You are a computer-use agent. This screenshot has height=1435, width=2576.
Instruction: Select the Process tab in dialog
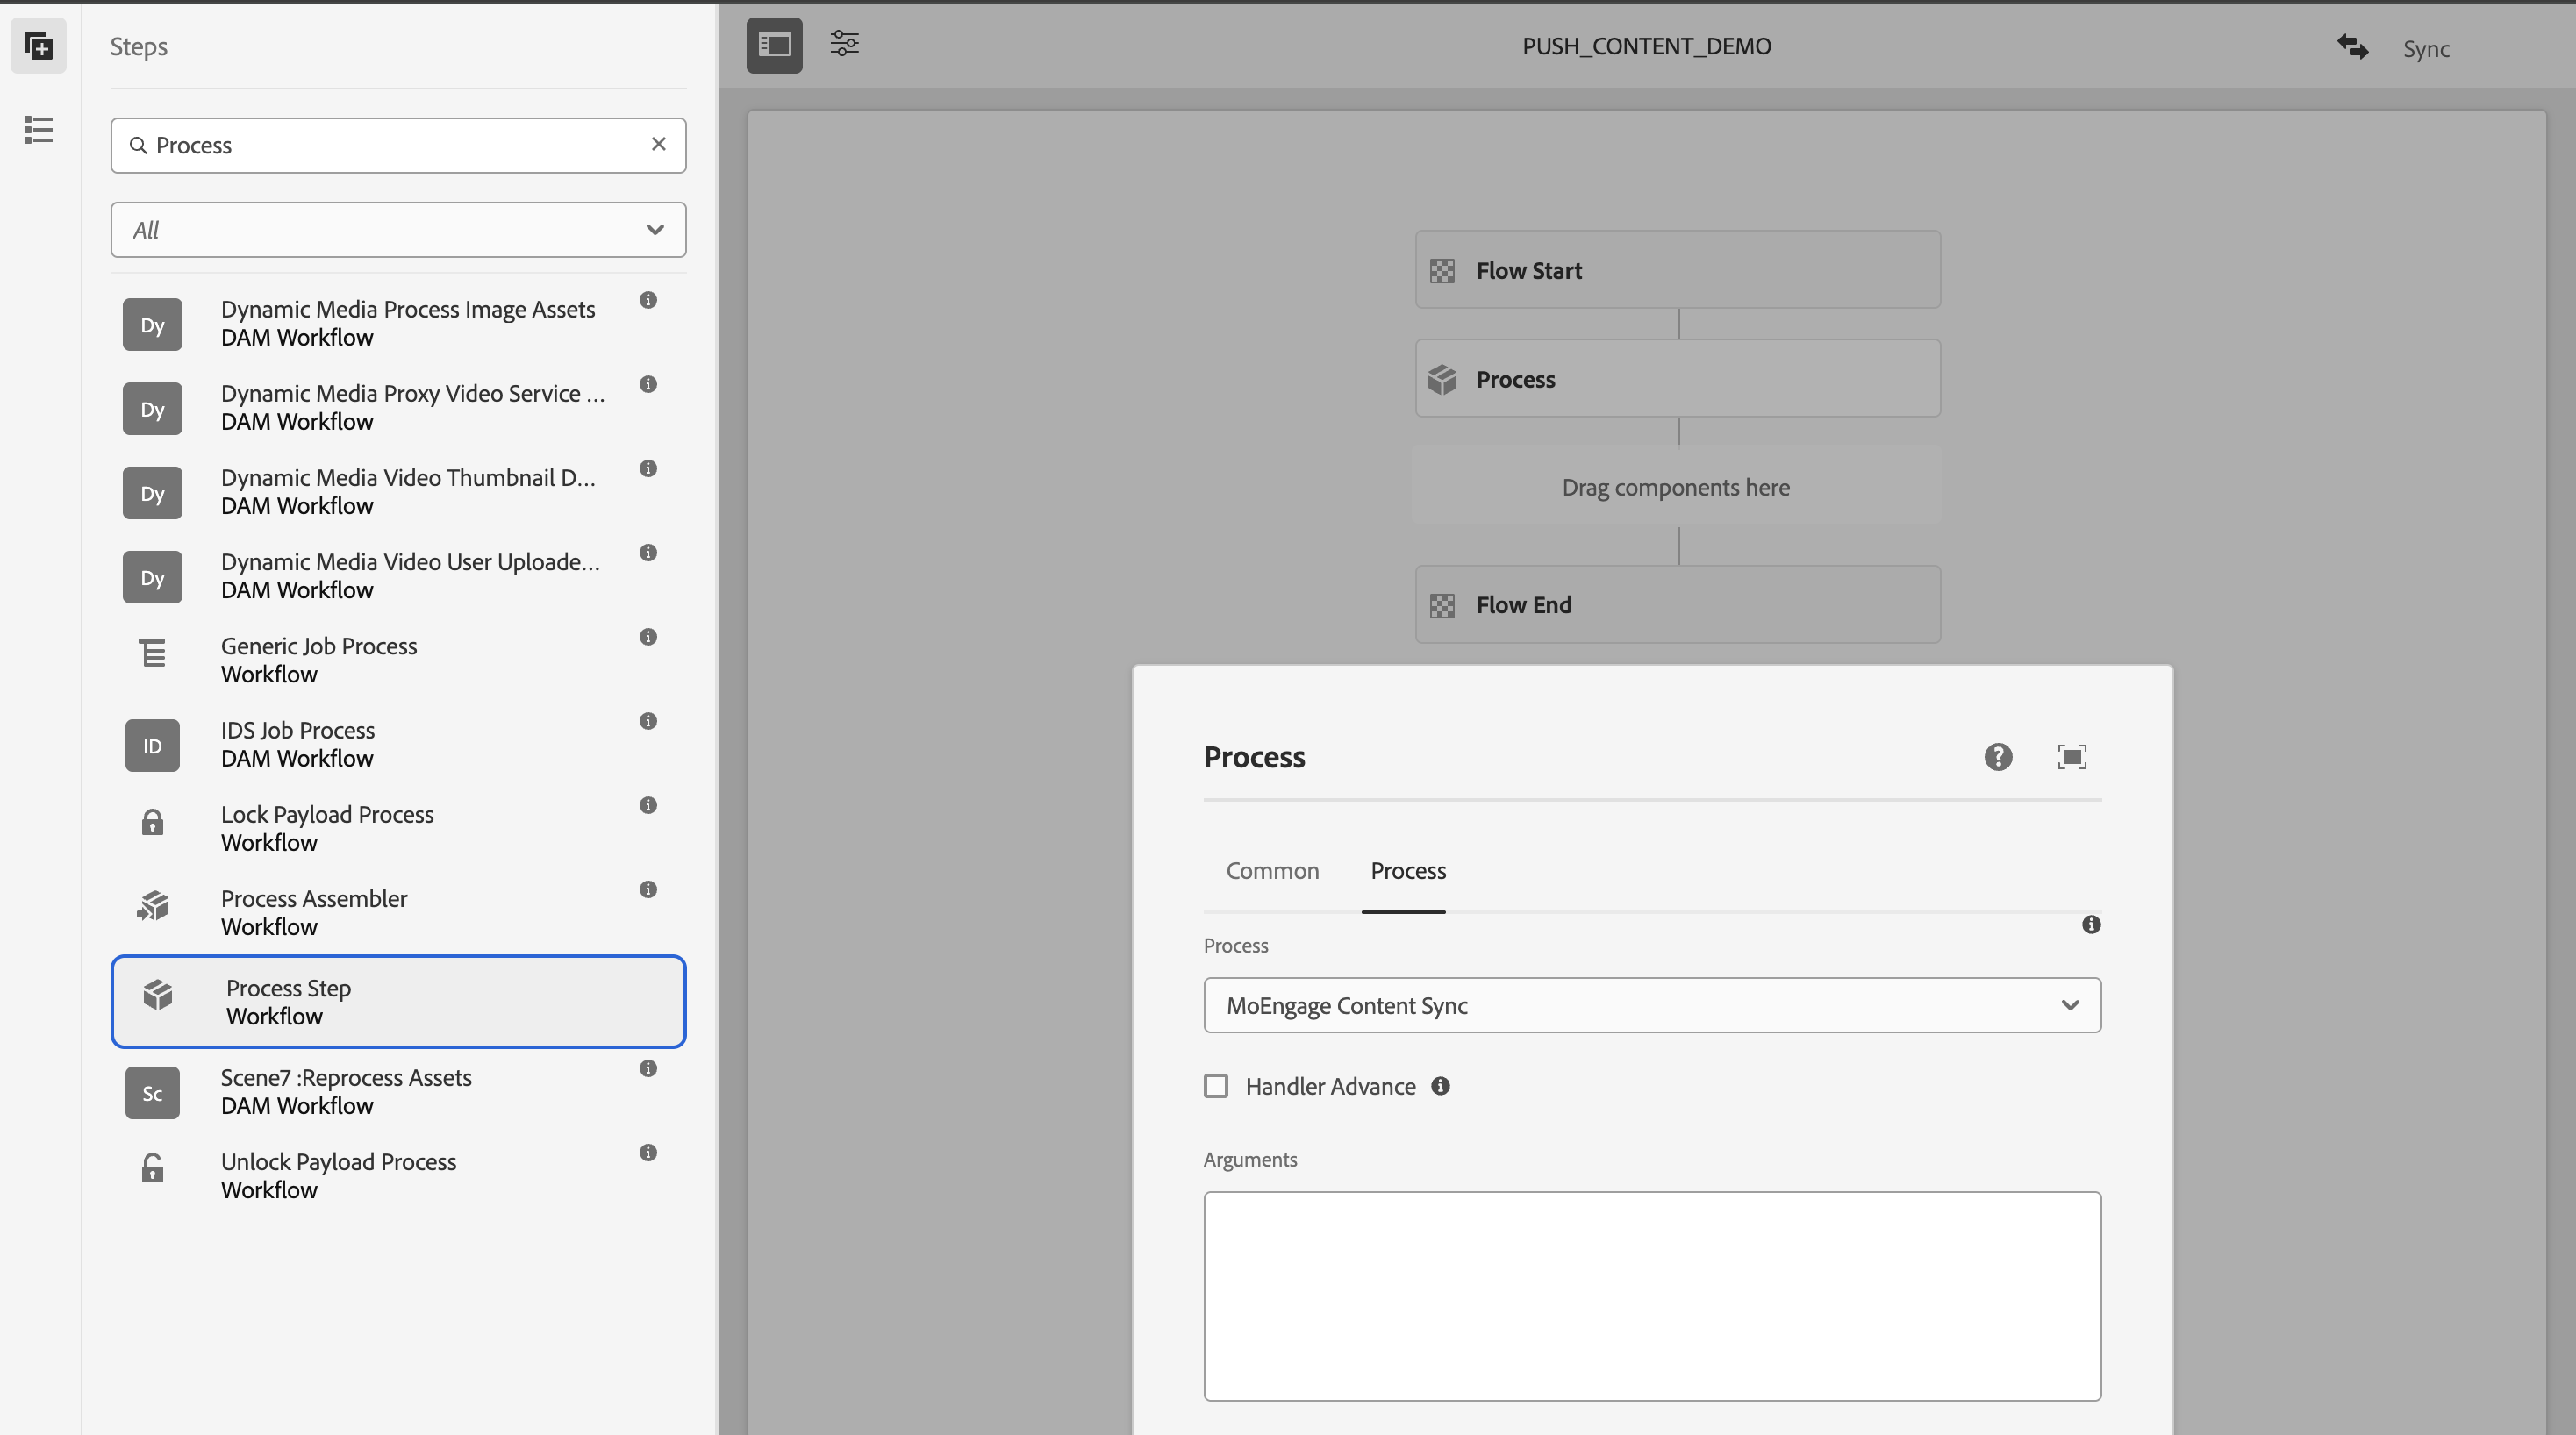1407,871
